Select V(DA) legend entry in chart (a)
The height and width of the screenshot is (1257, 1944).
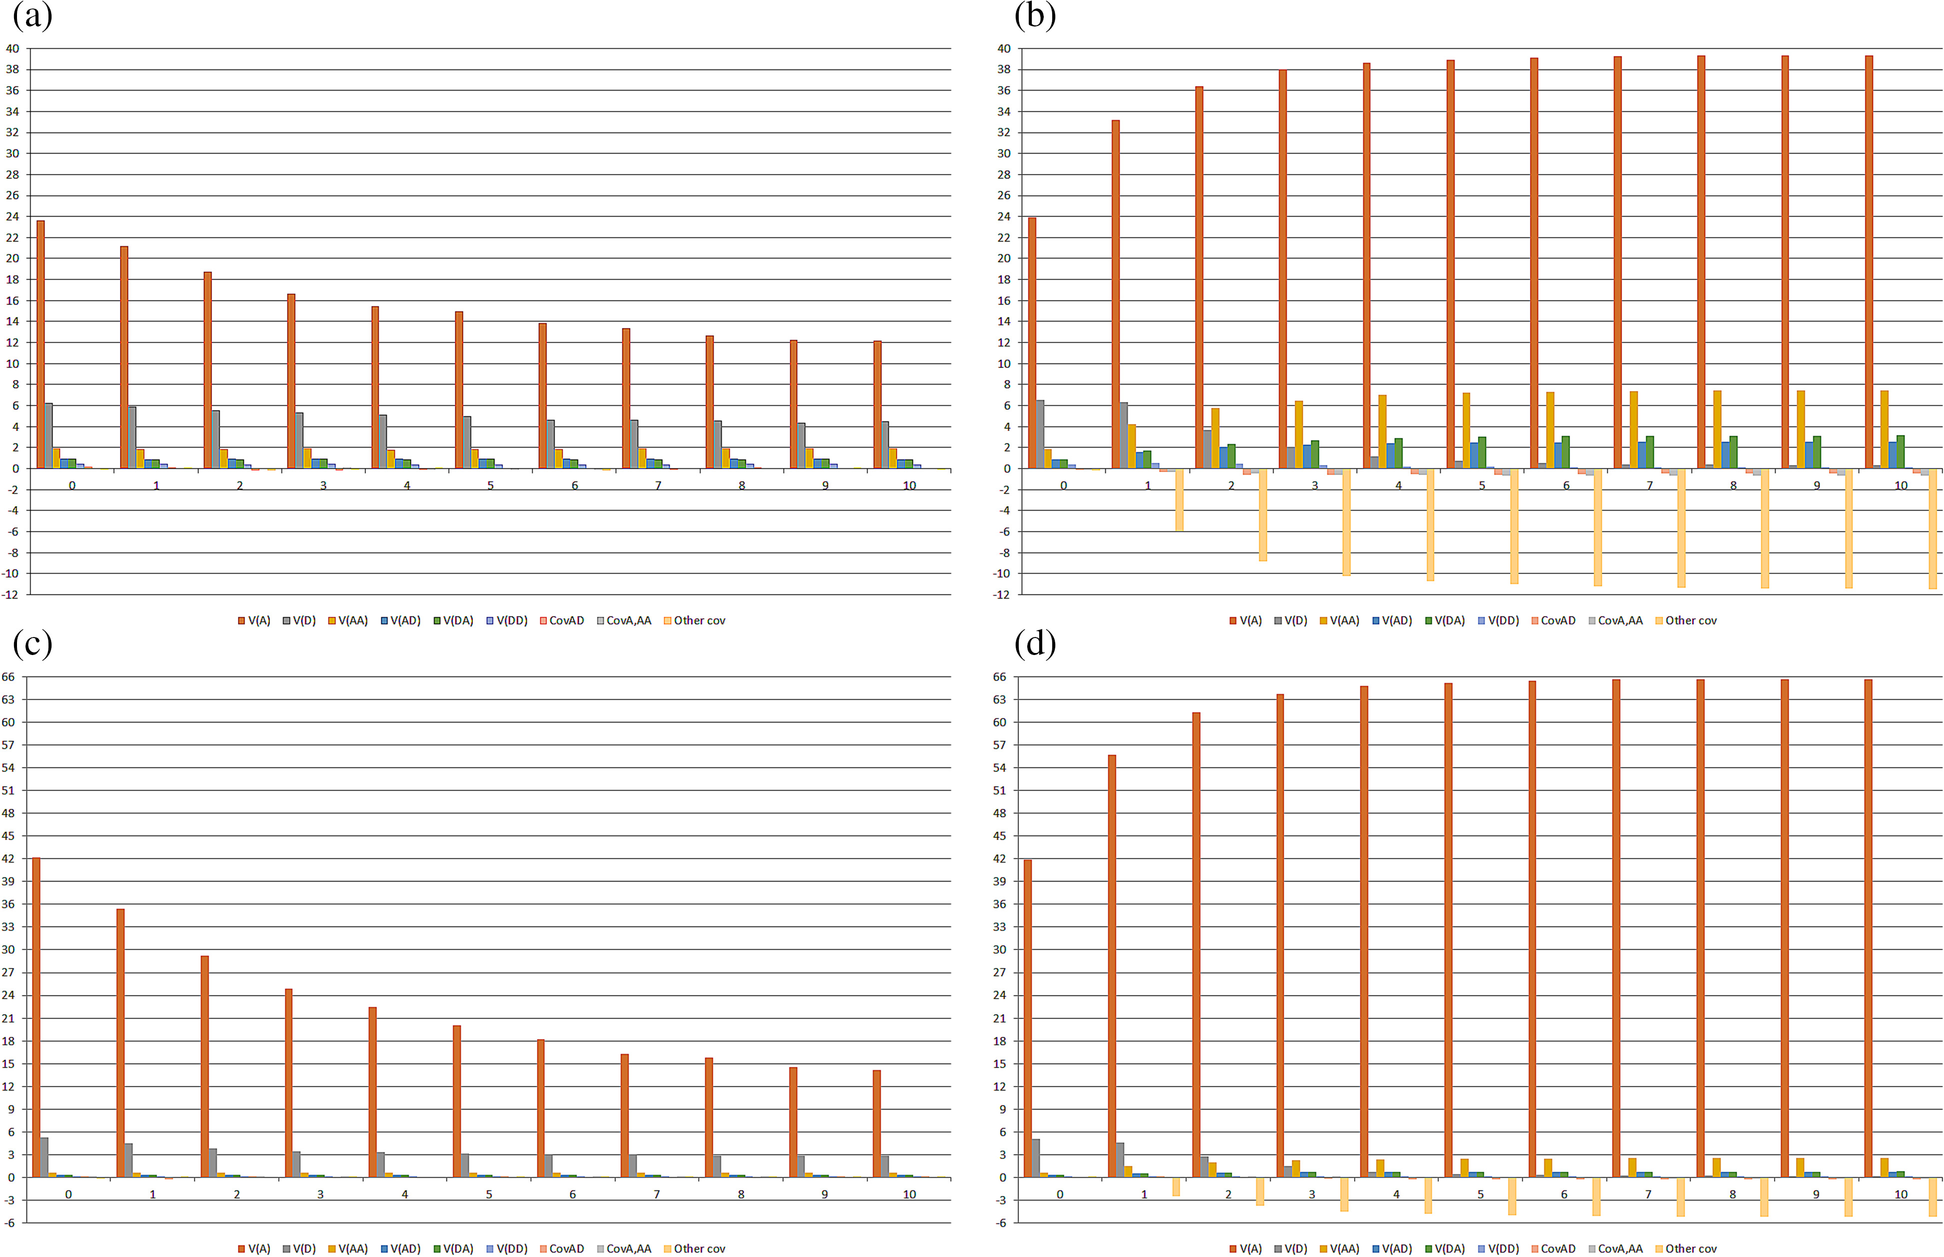[453, 621]
